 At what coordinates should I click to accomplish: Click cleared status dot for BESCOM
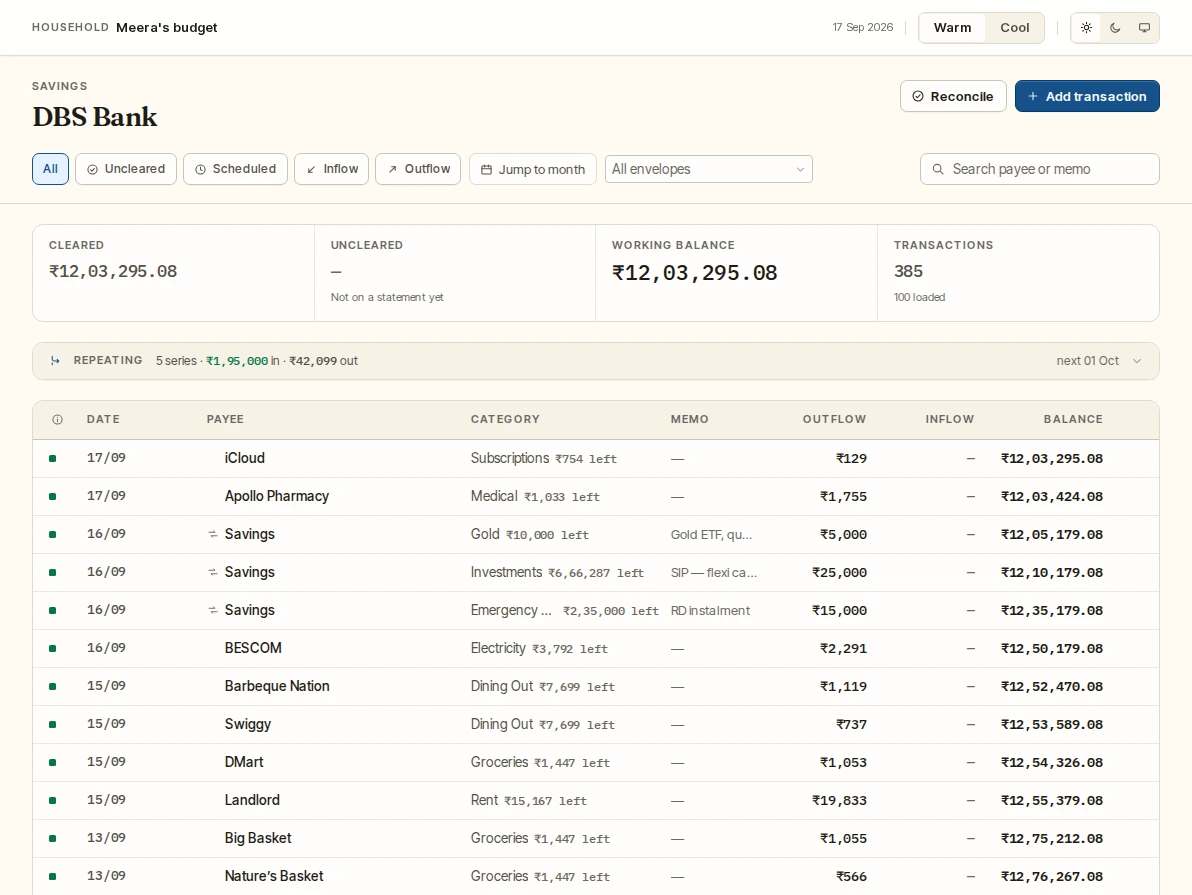point(52,649)
